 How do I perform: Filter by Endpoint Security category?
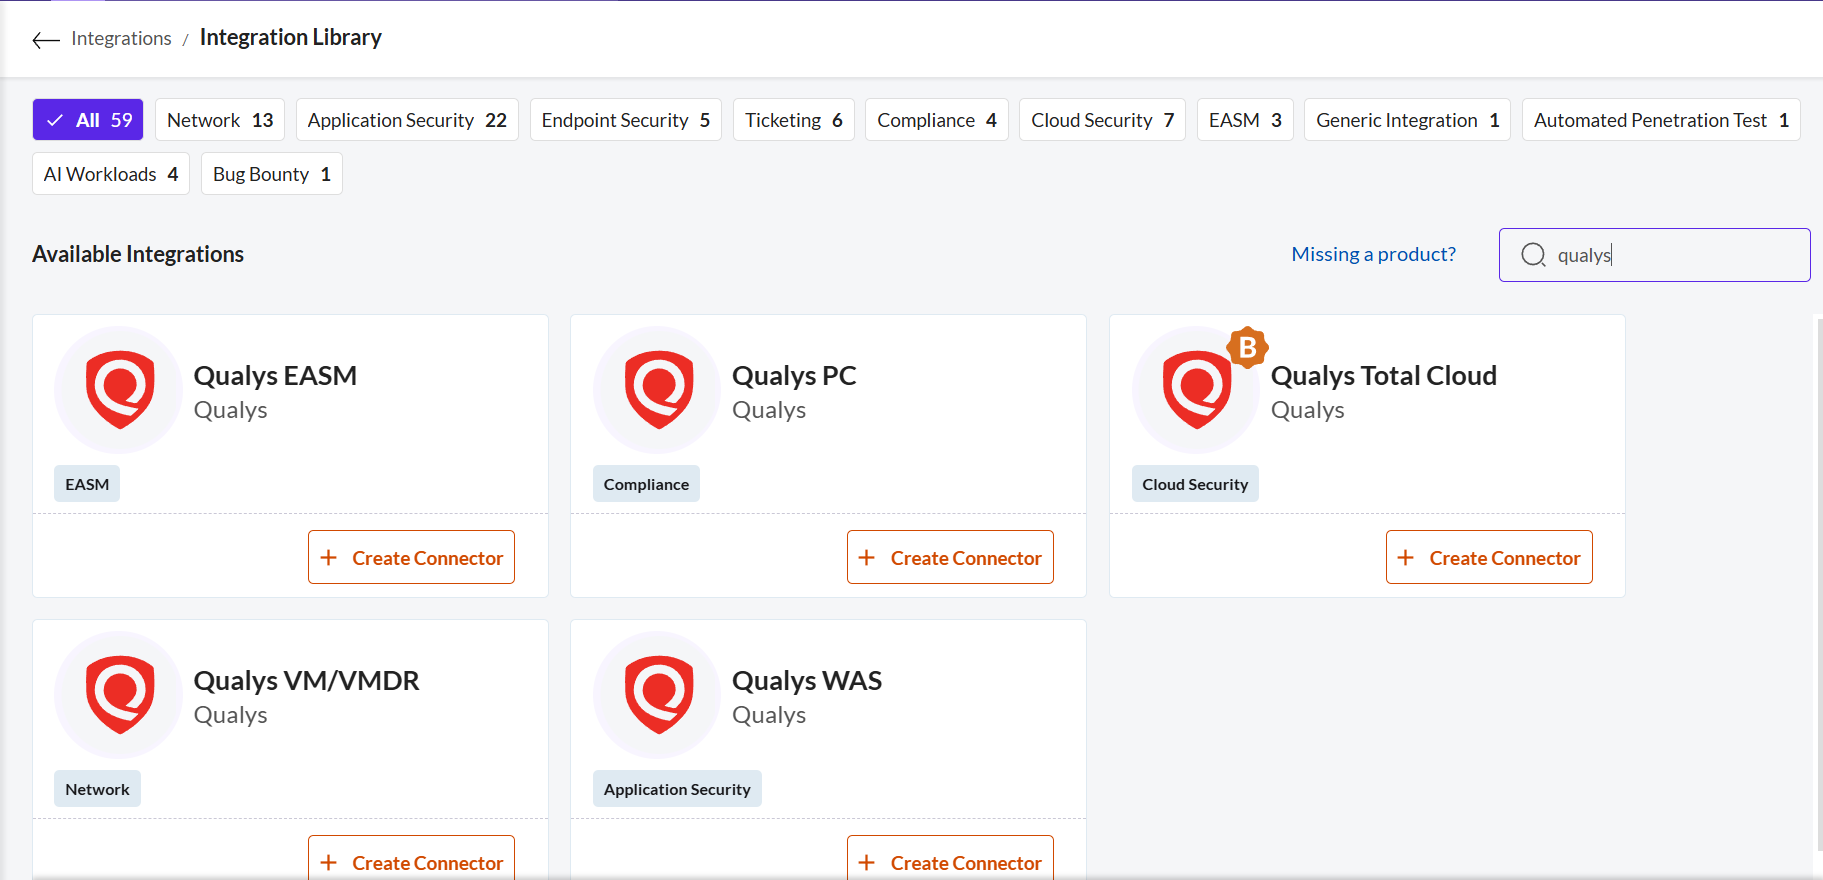click(625, 120)
